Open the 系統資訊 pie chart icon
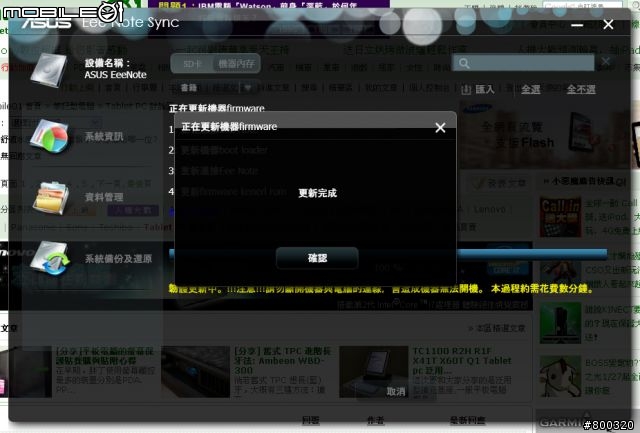The height and width of the screenshot is (433, 640). pos(49,136)
